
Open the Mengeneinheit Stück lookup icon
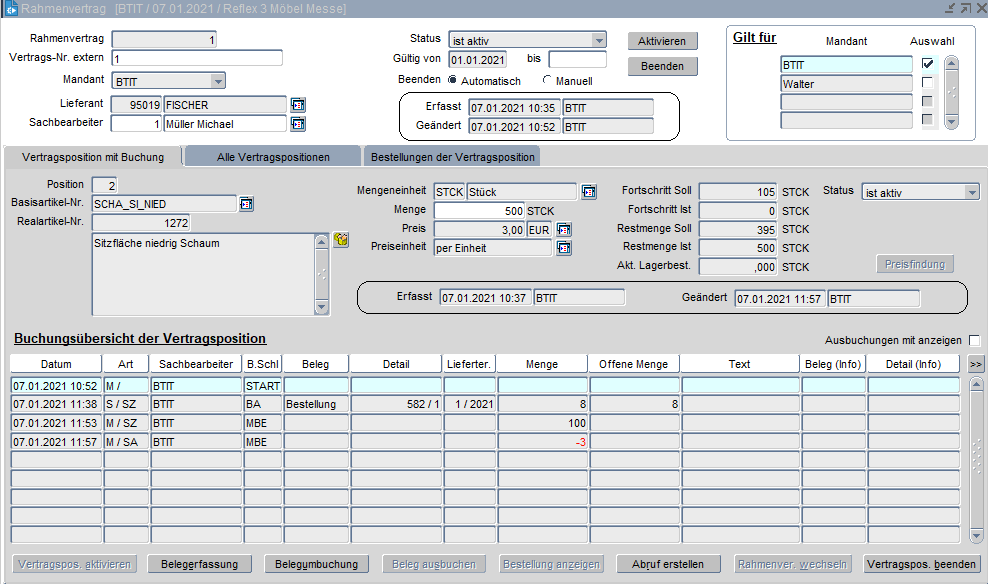coord(589,192)
